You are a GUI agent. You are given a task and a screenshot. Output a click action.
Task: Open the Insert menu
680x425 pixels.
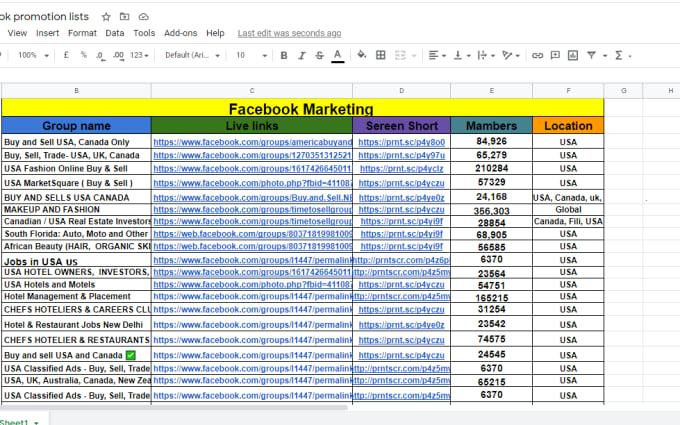(47, 33)
